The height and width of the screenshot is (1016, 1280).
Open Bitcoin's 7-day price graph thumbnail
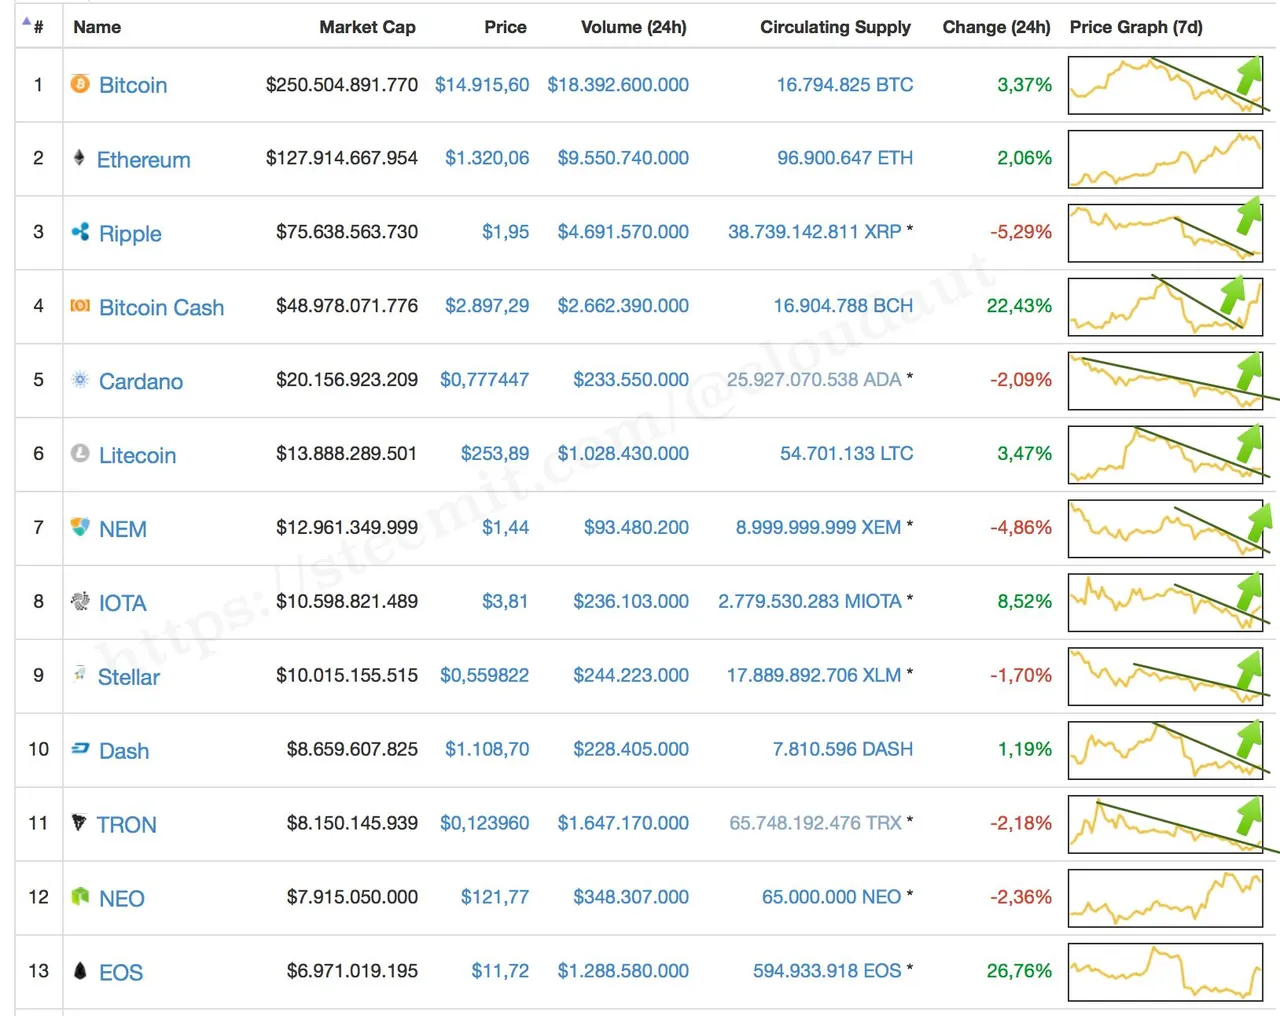tap(1166, 85)
